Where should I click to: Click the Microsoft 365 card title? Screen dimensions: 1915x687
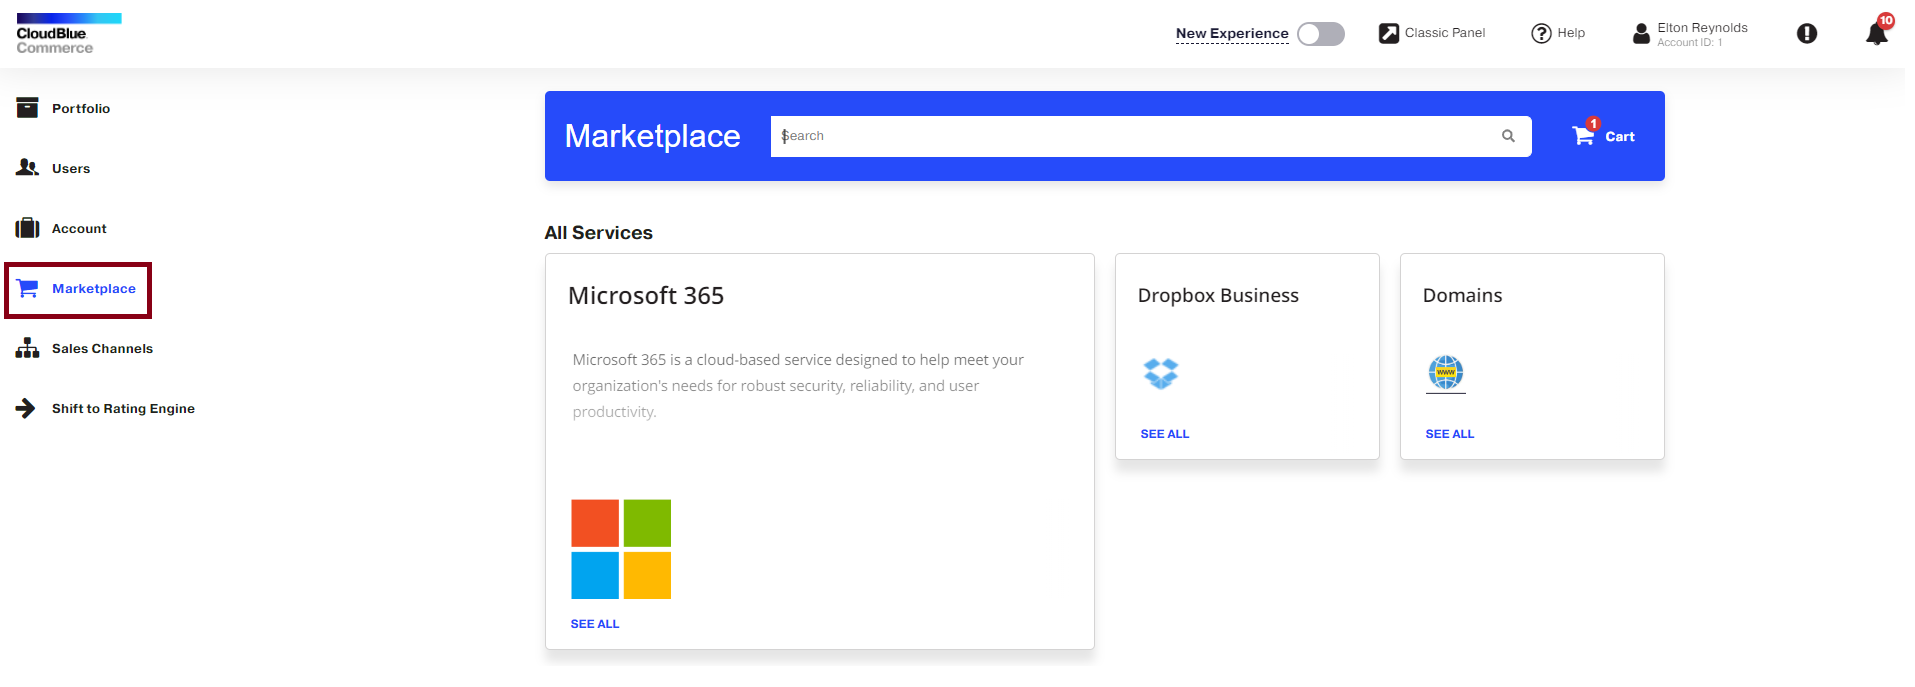click(646, 296)
